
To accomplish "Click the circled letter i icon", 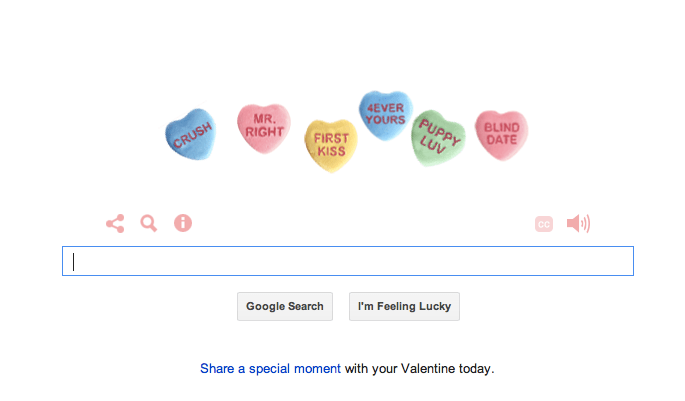I will tap(183, 223).
